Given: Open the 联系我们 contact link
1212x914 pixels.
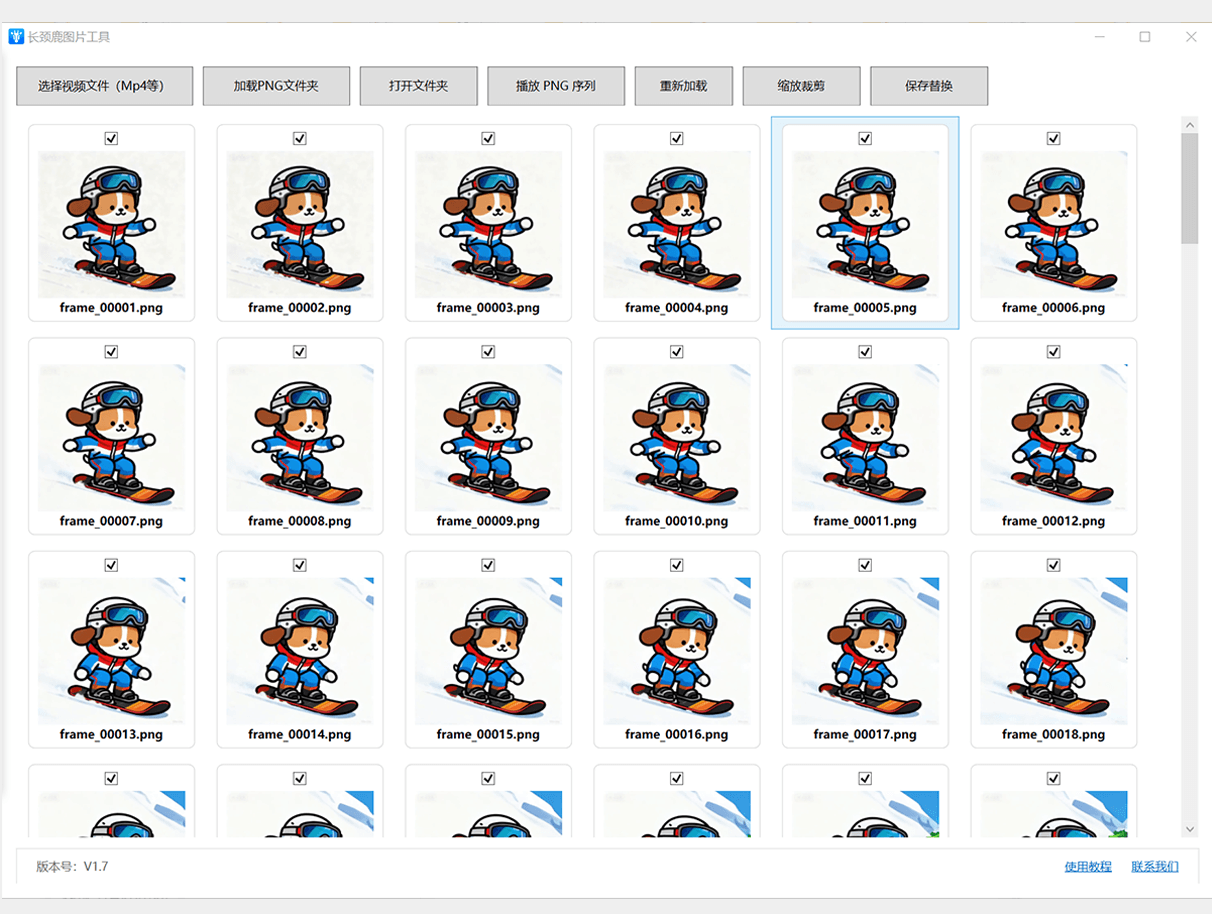Looking at the screenshot, I should click(x=1155, y=867).
